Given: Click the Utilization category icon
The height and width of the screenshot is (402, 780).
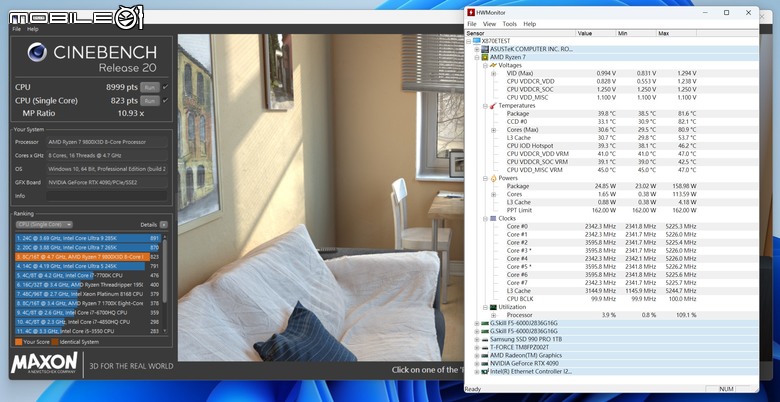Looking at the screenshot, I should [x=493, y=307].
